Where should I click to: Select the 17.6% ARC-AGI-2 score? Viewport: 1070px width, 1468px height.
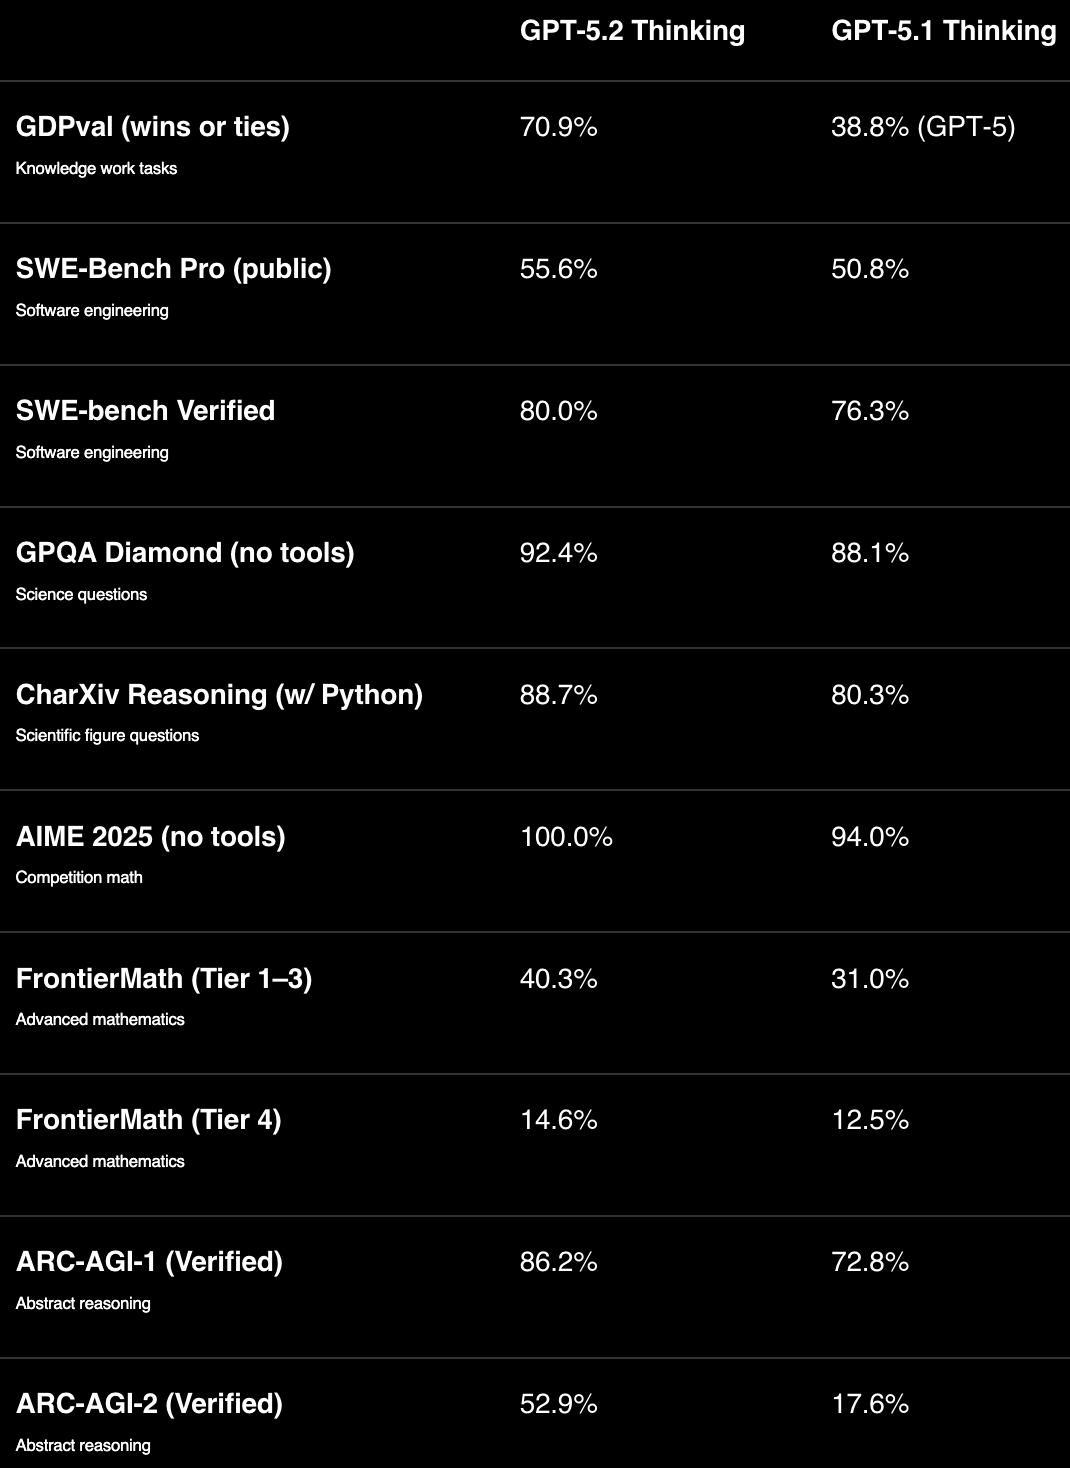coord(869,1404)
